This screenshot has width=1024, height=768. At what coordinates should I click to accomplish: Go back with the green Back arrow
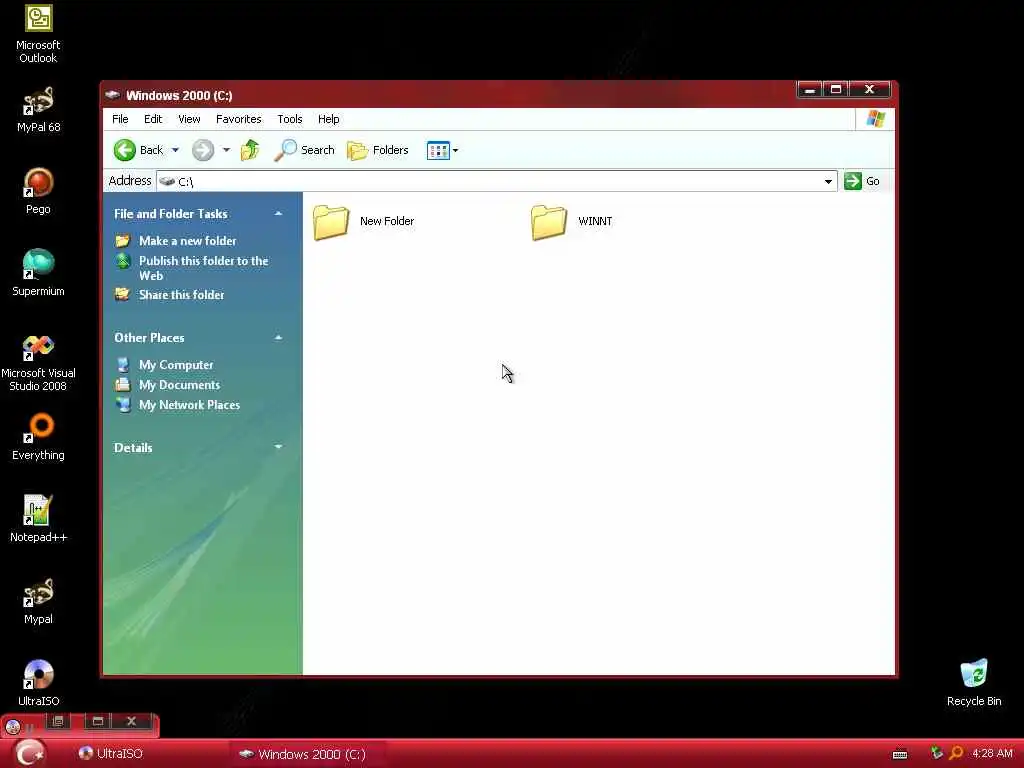(x=138, y=150)
